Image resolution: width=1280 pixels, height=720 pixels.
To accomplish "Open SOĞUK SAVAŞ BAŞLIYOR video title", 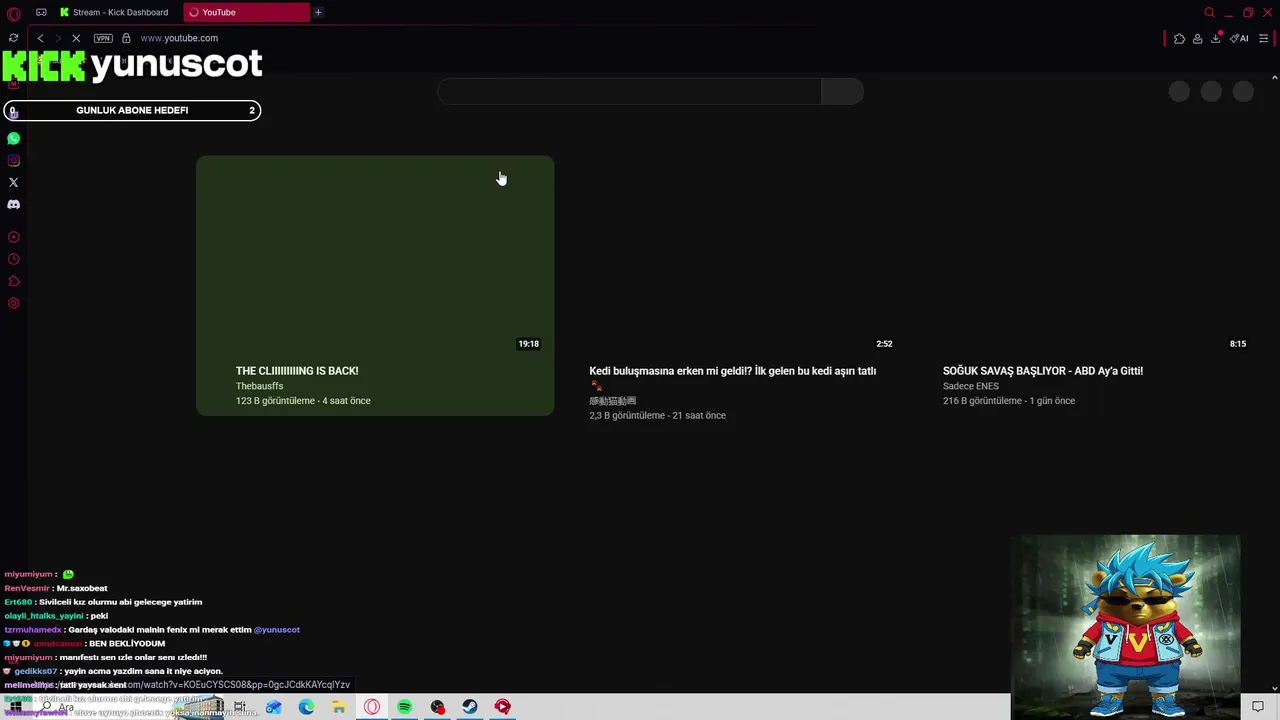I will pyautogui.click(x=1043, y=371).
